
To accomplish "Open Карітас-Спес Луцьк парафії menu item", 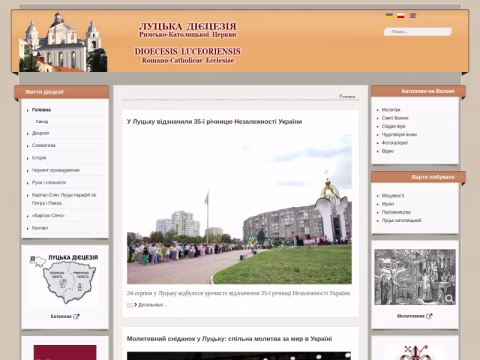I will point(64,199).
